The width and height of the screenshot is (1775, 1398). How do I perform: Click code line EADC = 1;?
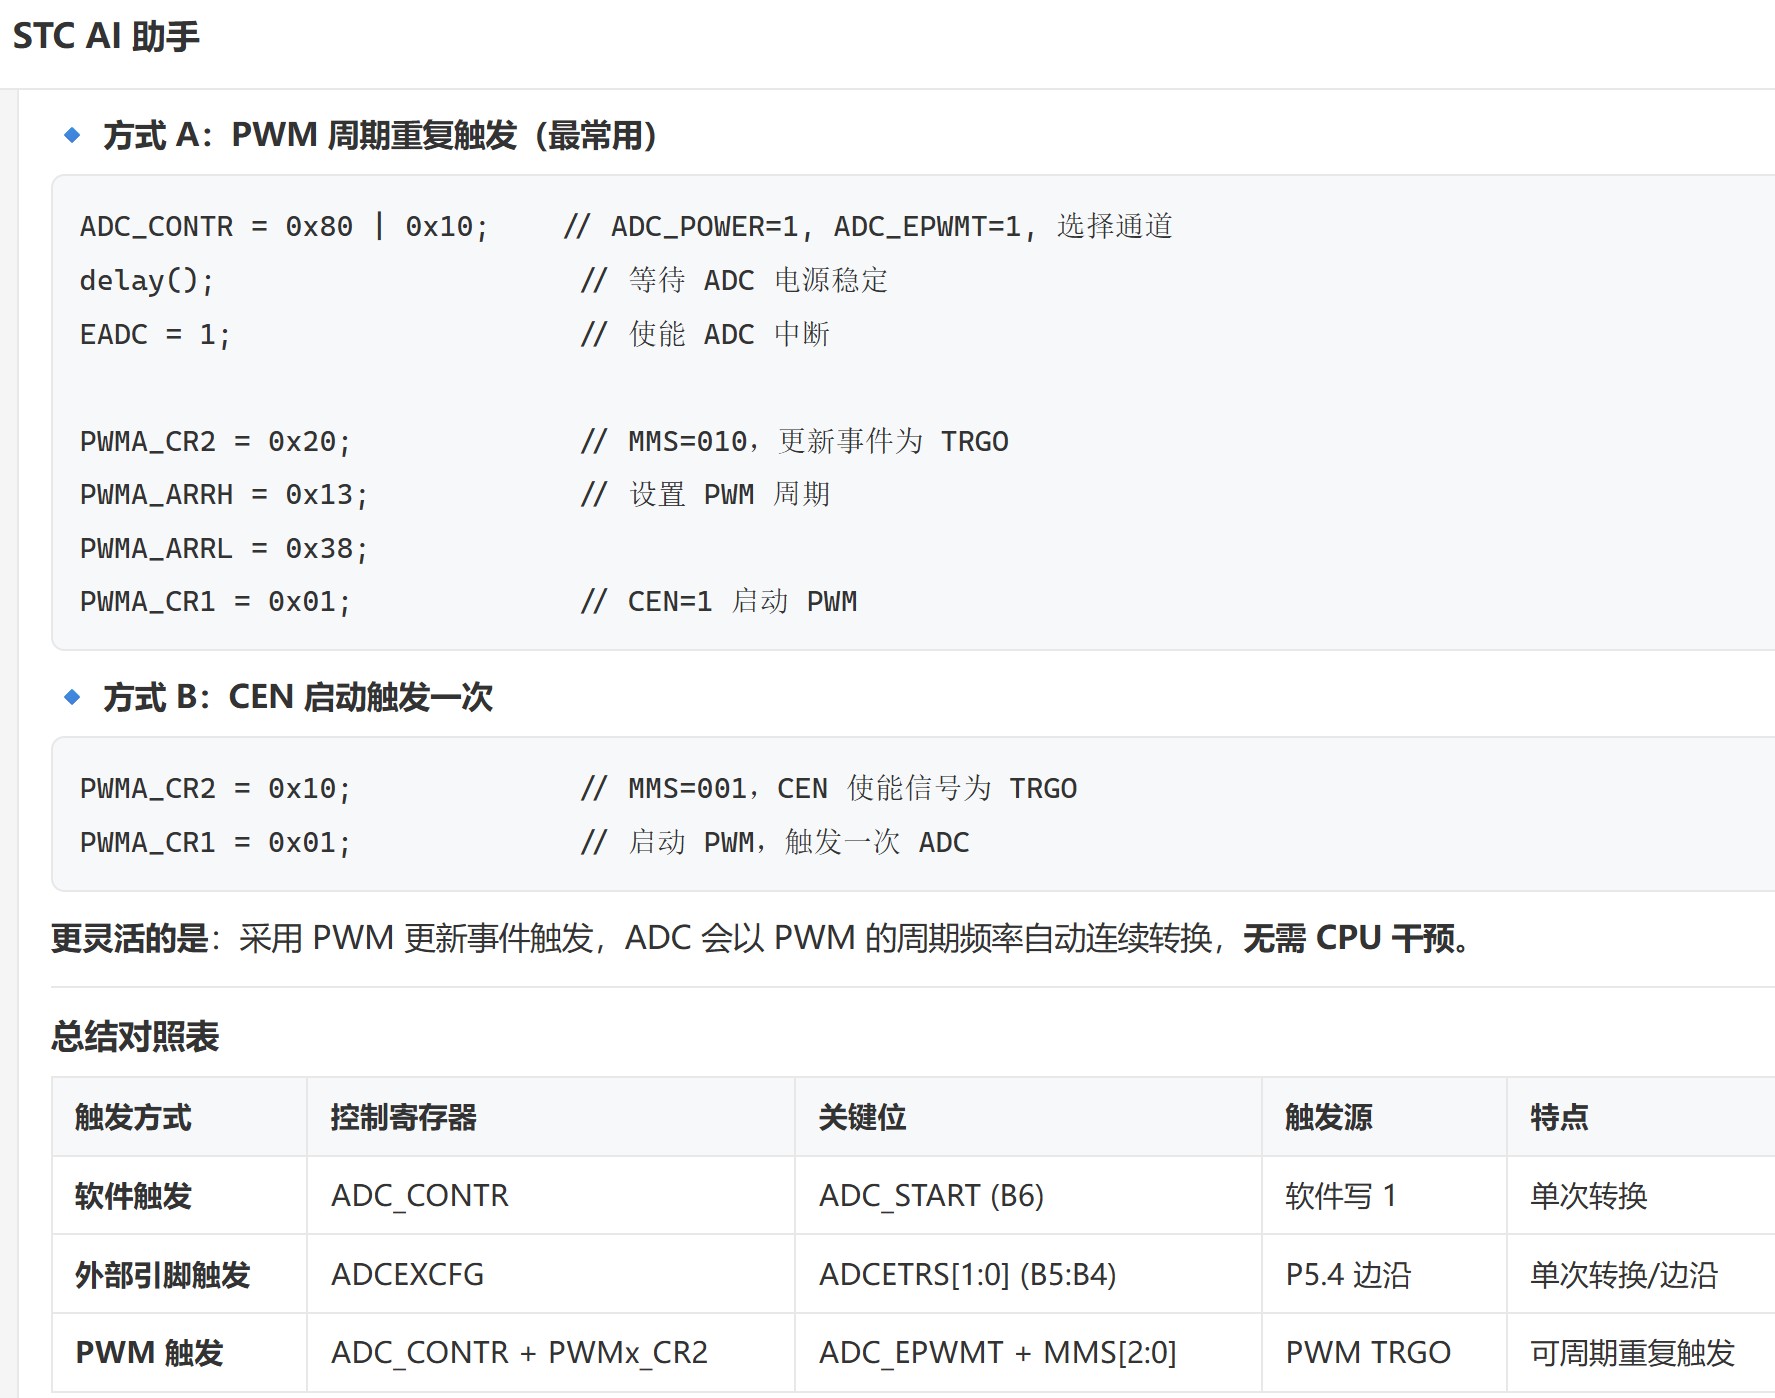[x=155, y=334]
